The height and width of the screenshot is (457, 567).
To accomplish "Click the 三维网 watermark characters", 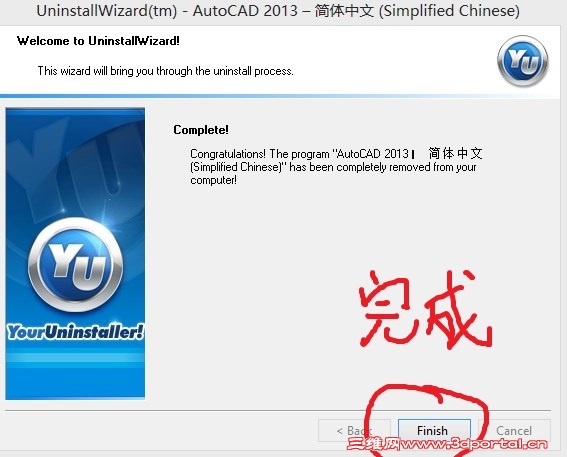I will pyautogui.click(x=374, y=444).
